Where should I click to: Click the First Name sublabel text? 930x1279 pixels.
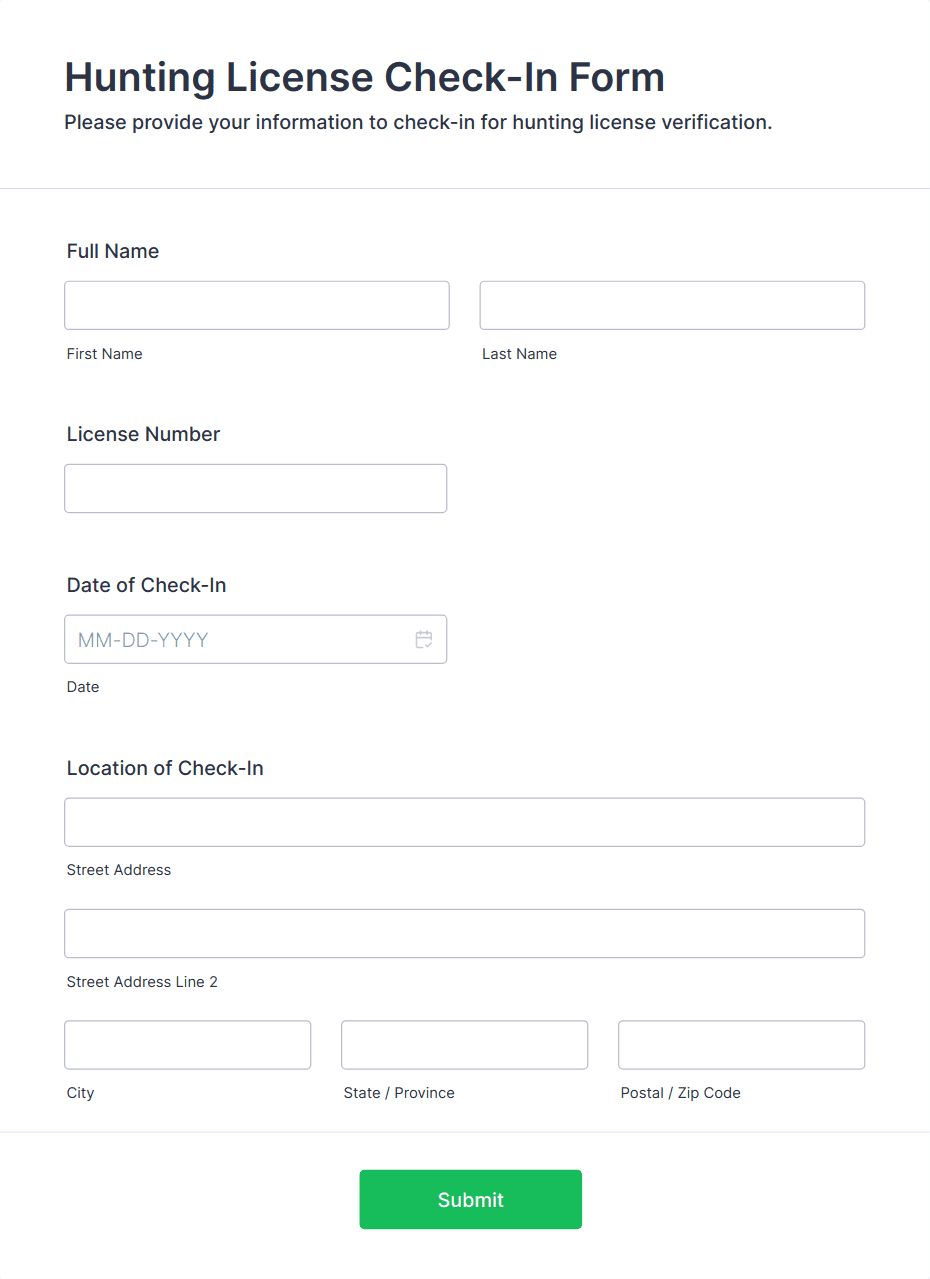104,354
